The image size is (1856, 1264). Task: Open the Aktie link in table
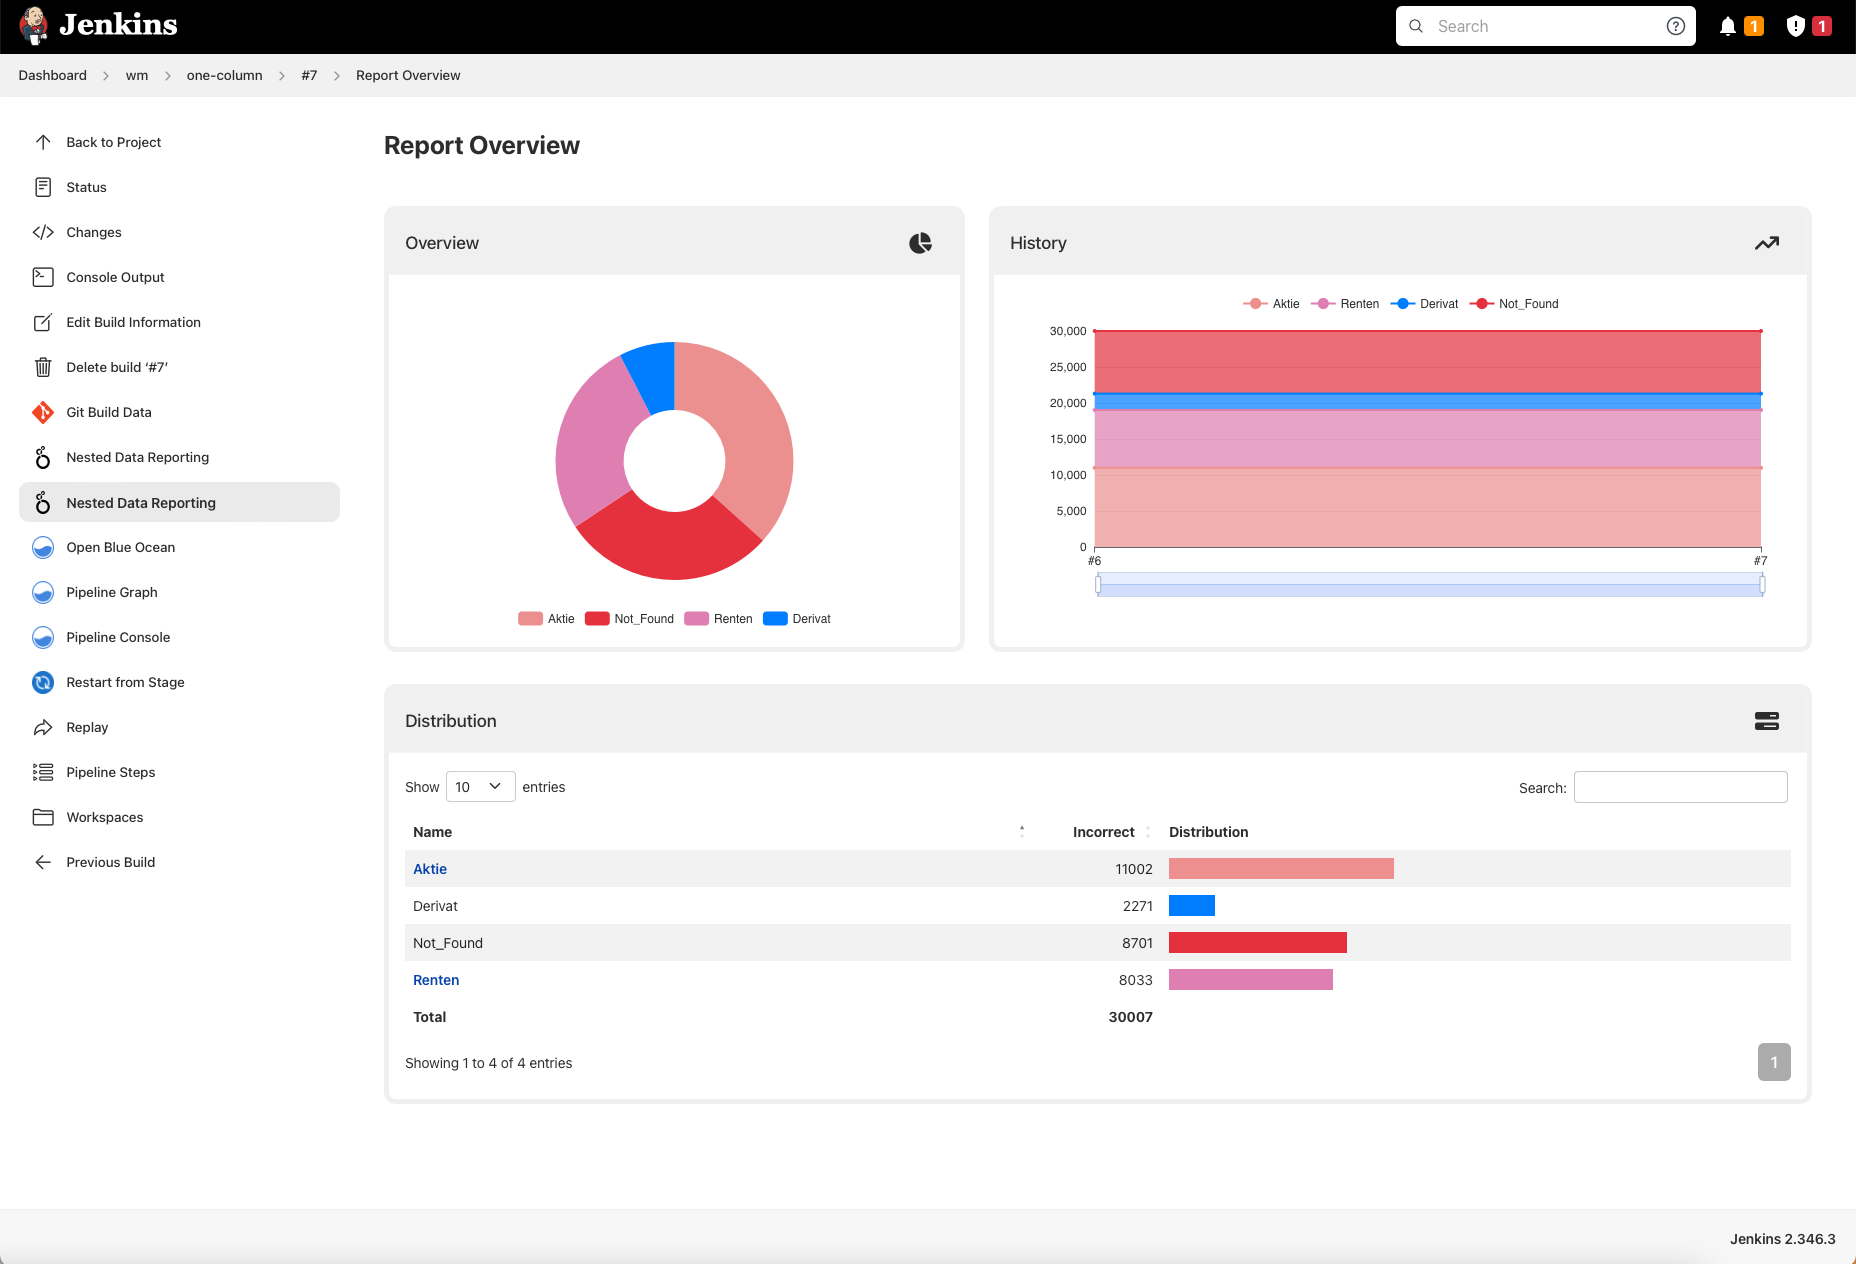pyautogui.click(x=430, y=869)
